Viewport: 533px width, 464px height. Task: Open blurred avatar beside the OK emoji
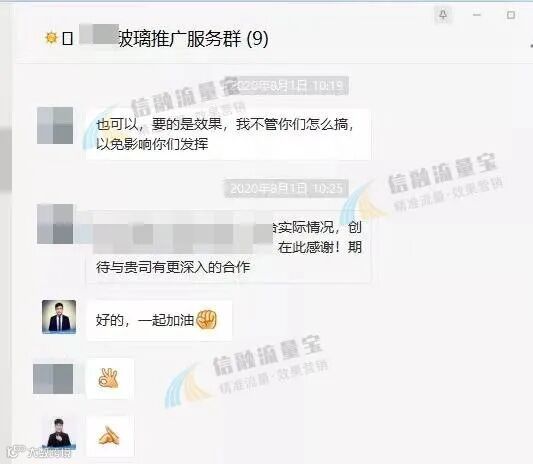point(53,379)
